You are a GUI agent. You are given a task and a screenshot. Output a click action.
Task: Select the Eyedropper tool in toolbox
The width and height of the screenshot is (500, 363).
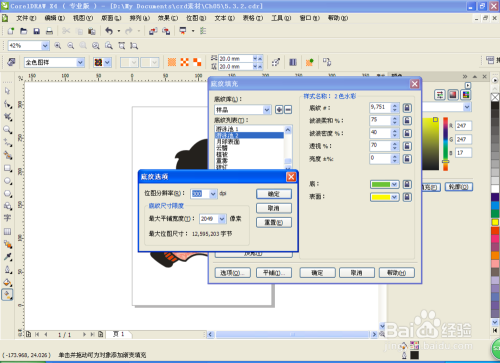[x=7, y=257]
